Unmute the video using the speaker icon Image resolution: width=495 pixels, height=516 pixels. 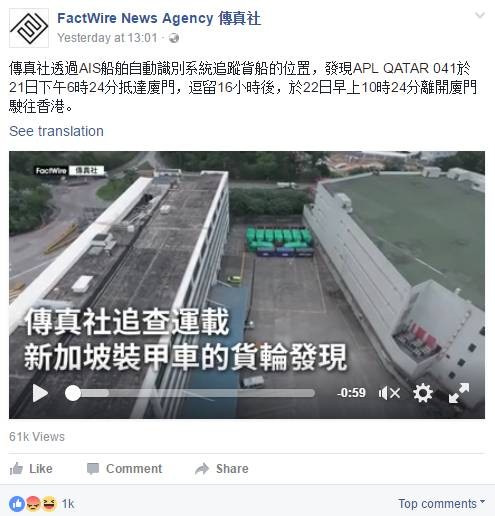(389, 393)
